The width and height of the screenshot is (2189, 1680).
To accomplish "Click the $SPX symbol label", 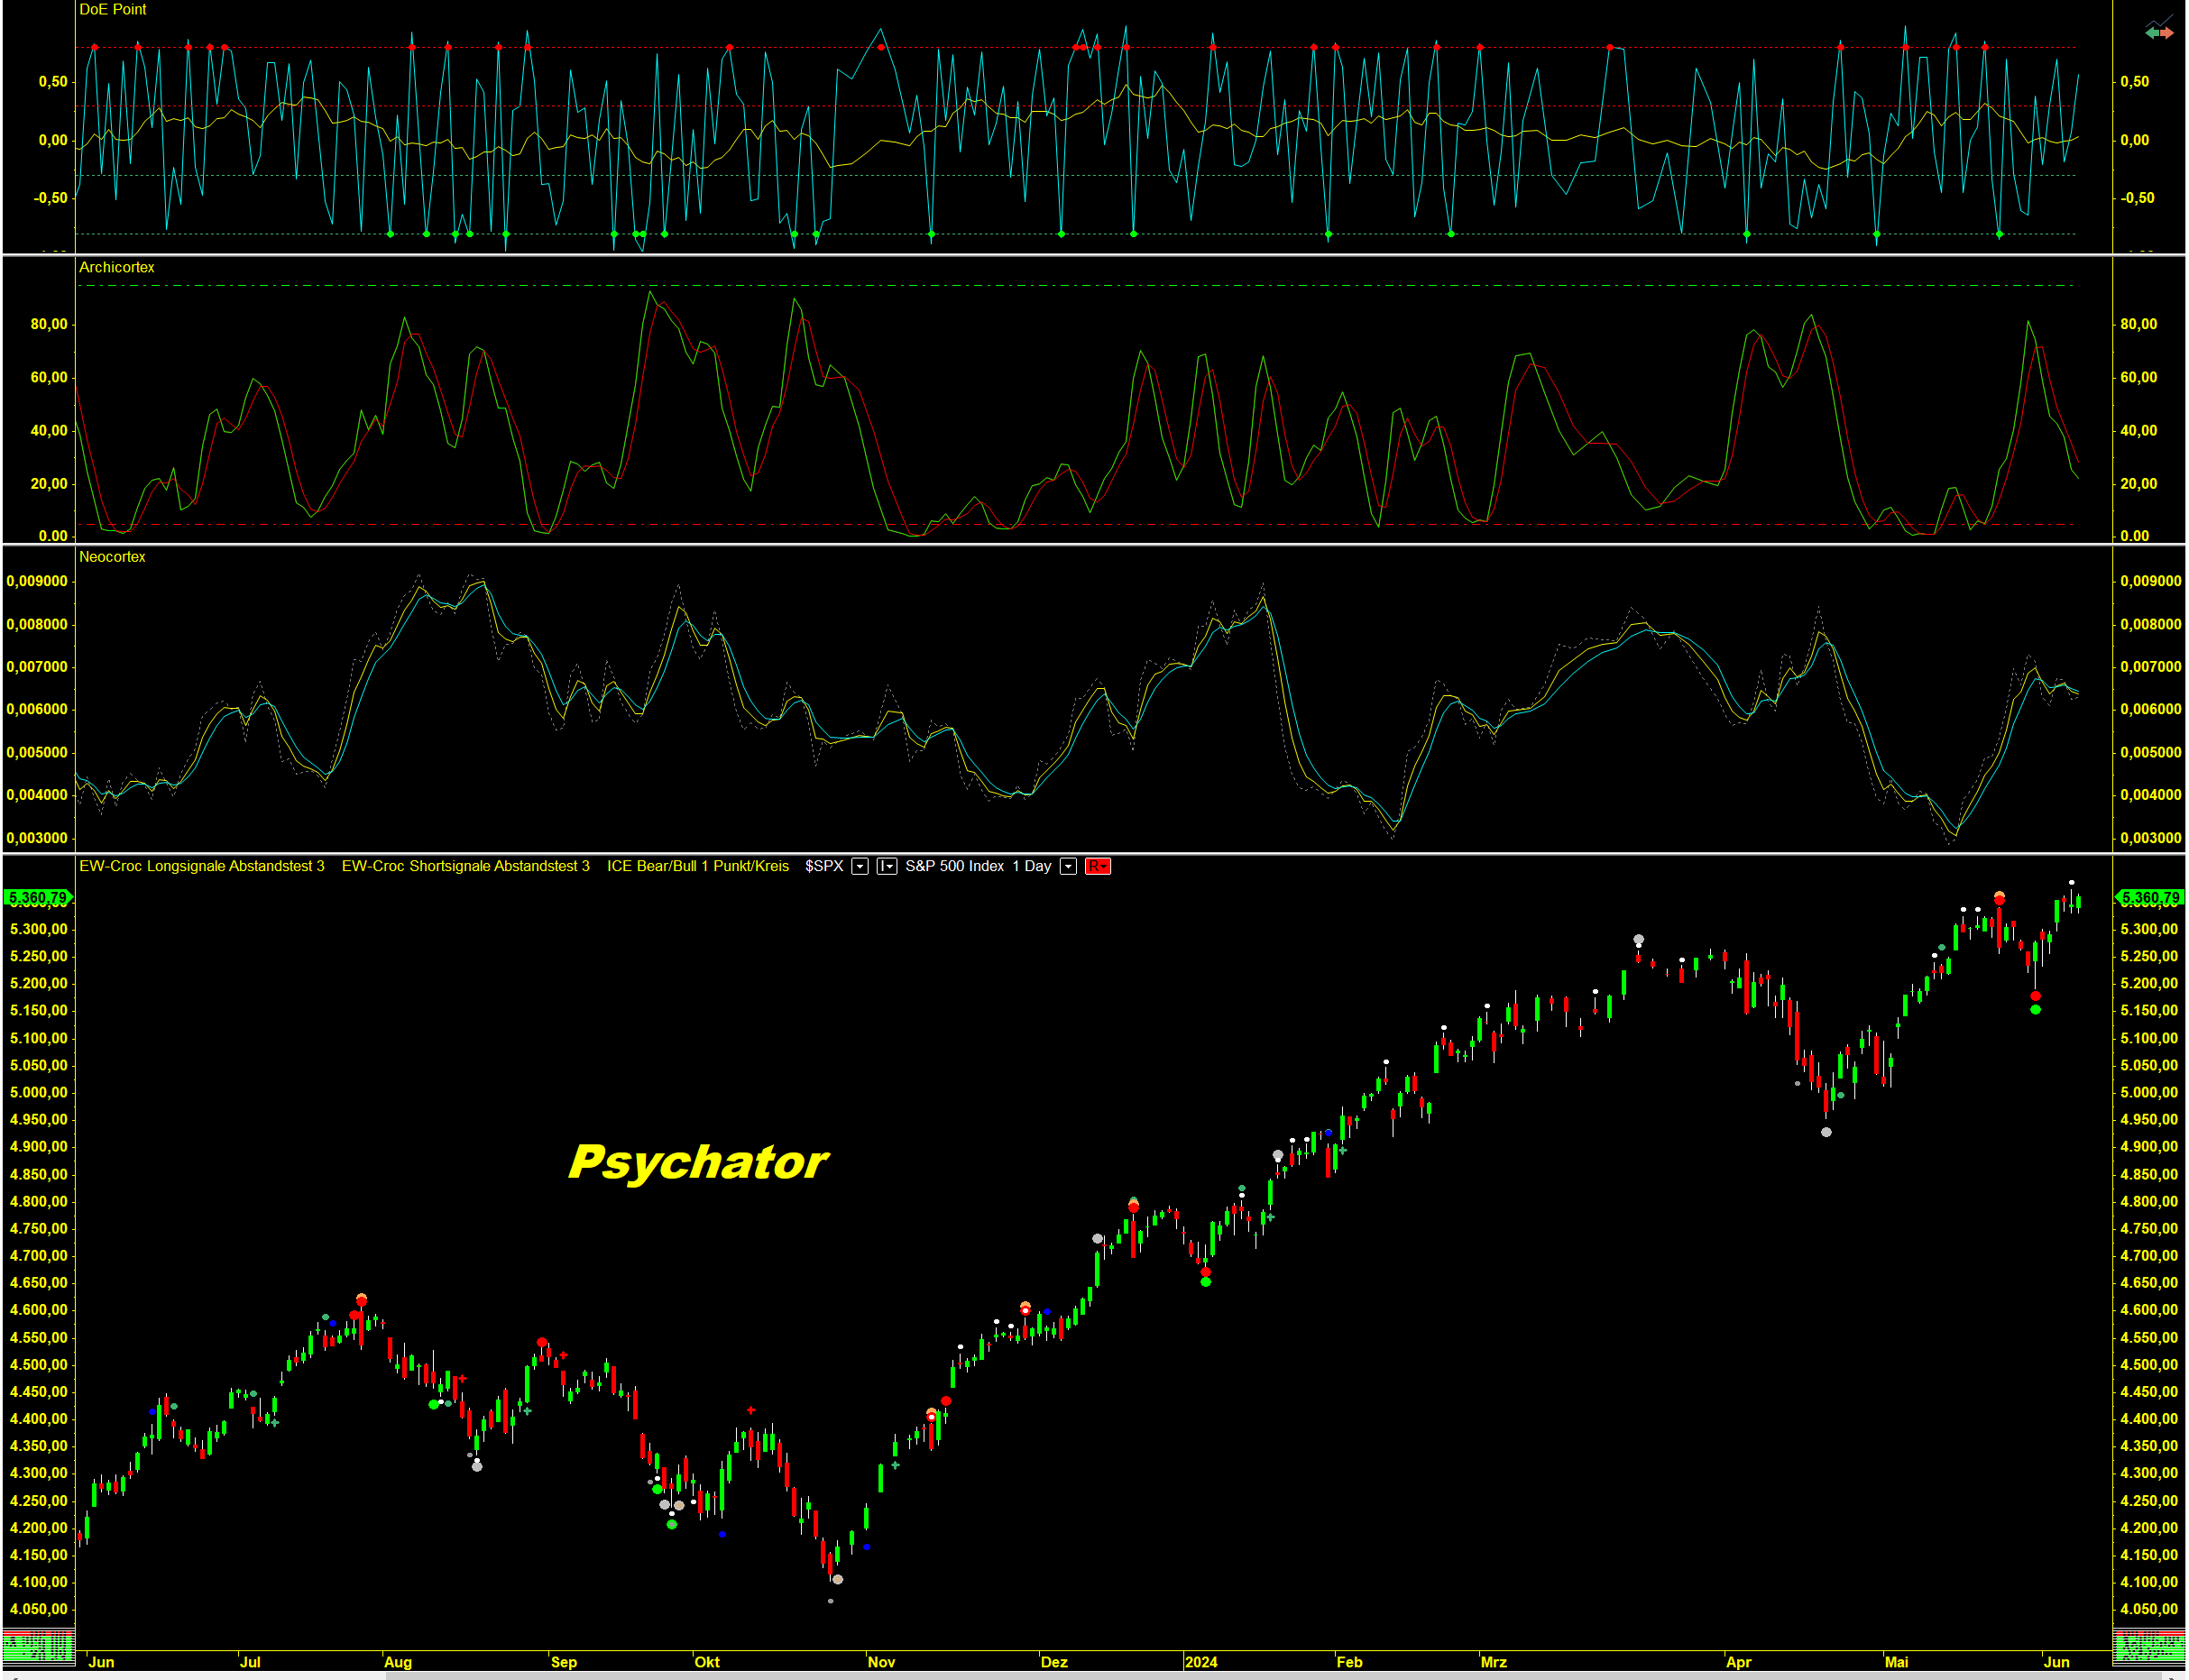I will pos(824,867).
